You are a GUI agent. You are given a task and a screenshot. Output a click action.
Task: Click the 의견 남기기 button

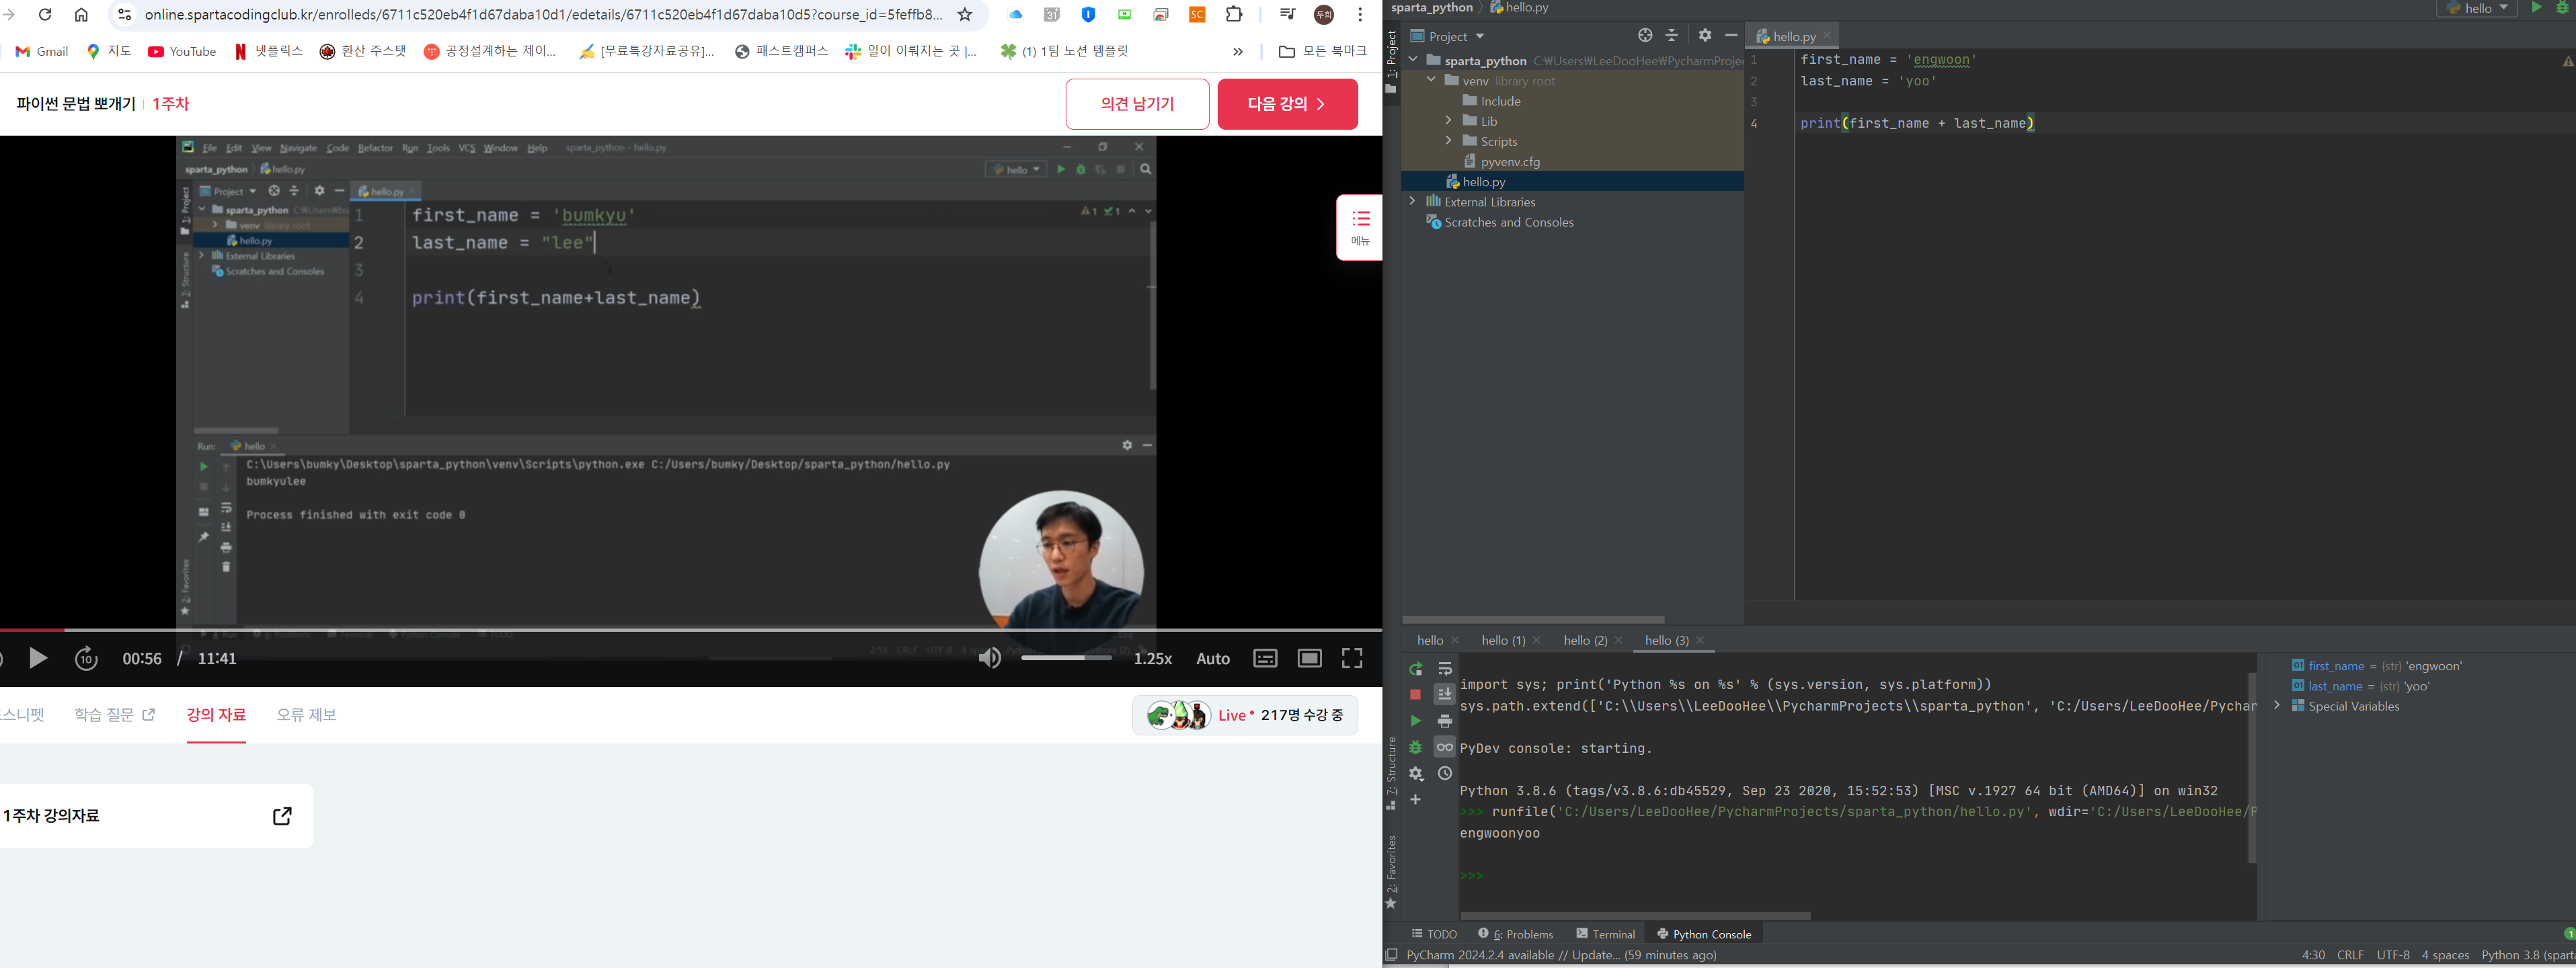(1137, 104)
